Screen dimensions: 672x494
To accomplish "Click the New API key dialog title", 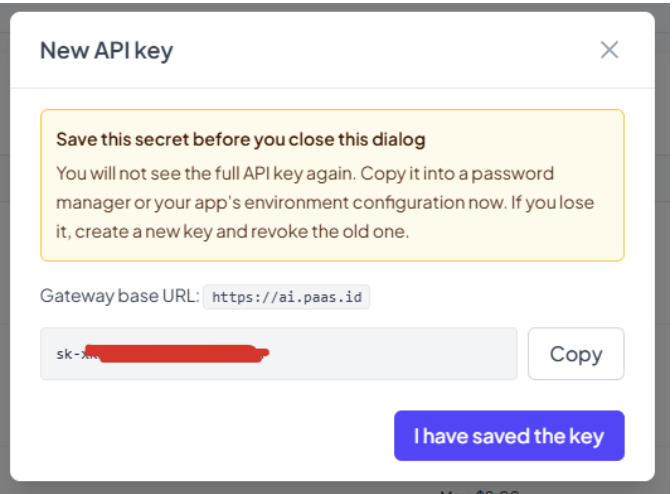I will (x=107, y=51).
